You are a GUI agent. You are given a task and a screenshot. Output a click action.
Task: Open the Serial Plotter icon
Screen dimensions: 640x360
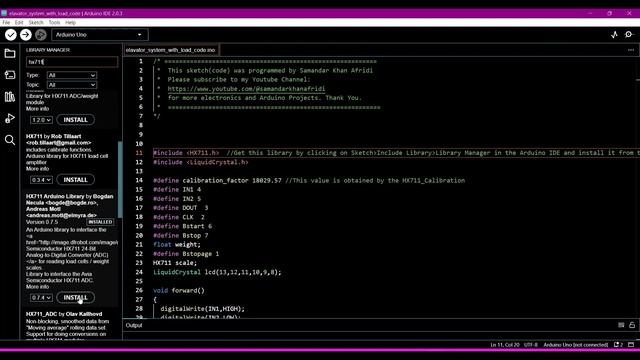click(614, 35)
